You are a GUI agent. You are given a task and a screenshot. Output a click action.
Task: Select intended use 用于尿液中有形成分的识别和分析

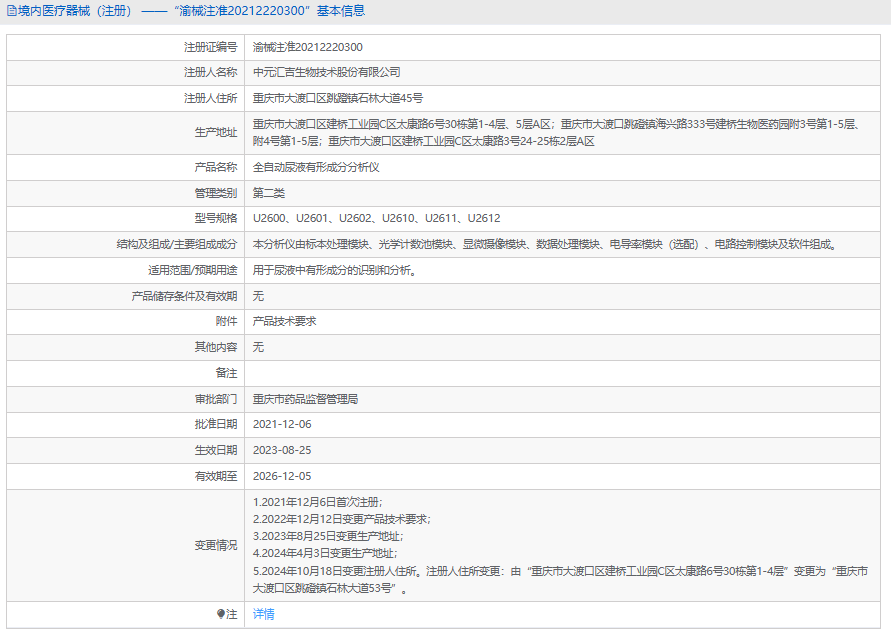[x=336, y=270]
